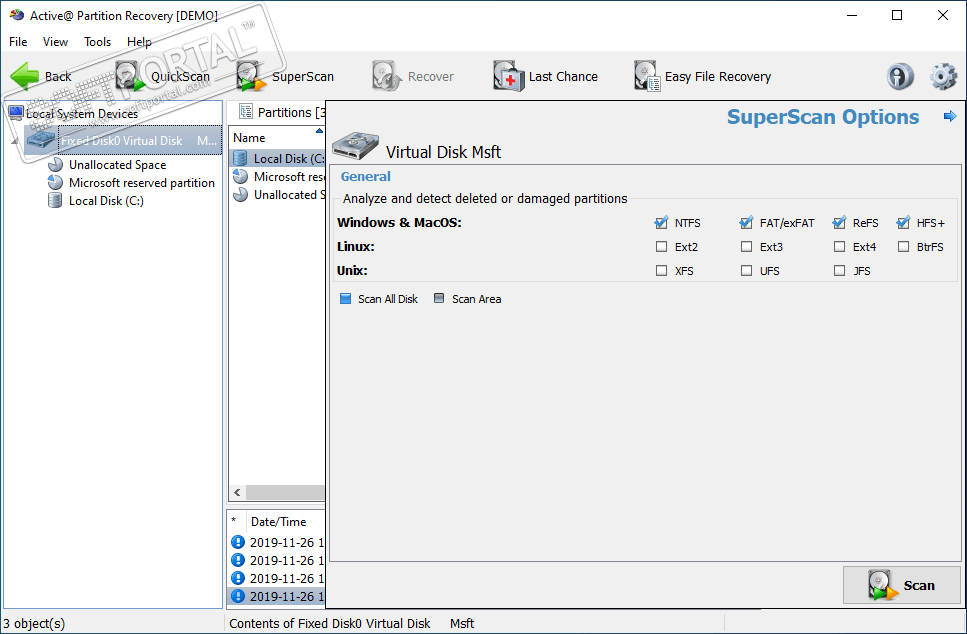Uncheck the ReFS checkbox
The height and width of the screenshot is (634, 967).
pos(839,223)
